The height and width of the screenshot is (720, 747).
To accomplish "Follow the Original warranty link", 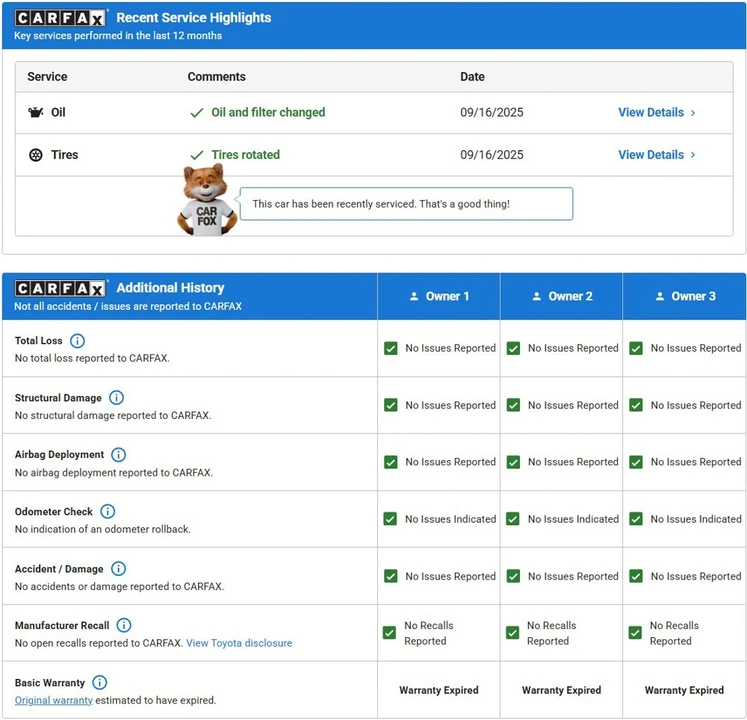I will [x=53, y=700].
